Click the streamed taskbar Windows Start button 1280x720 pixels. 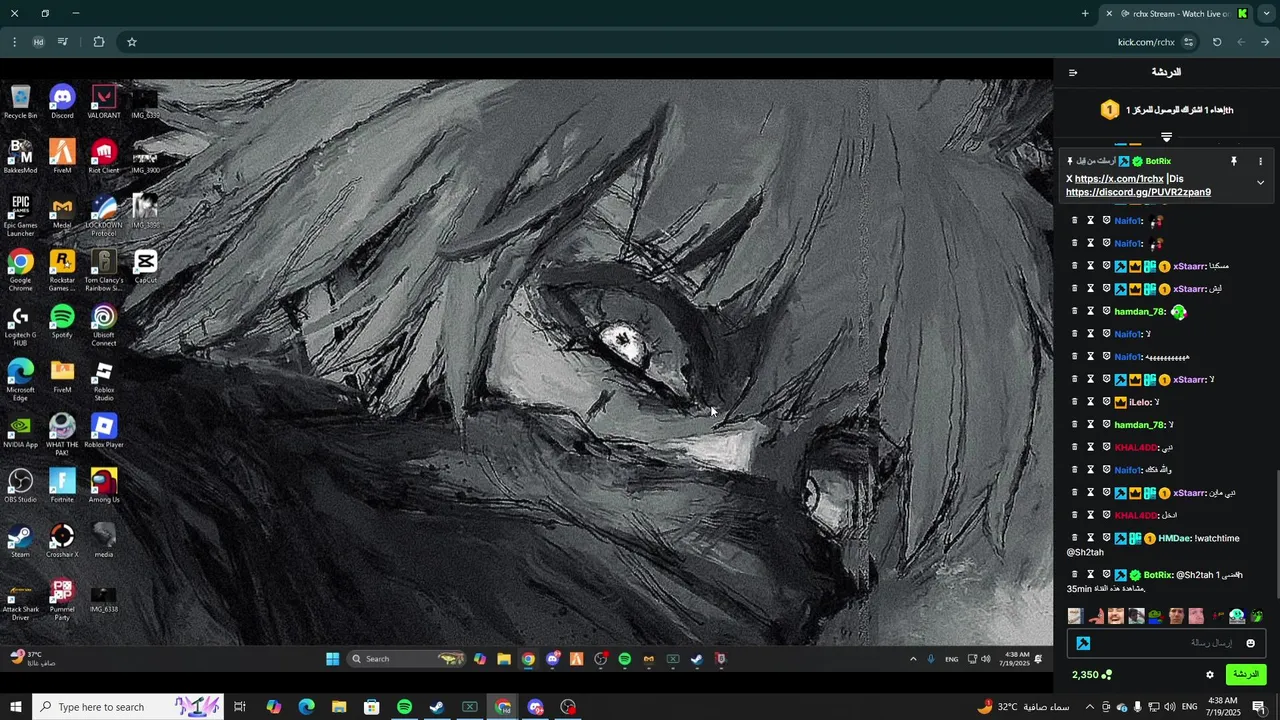332,659
